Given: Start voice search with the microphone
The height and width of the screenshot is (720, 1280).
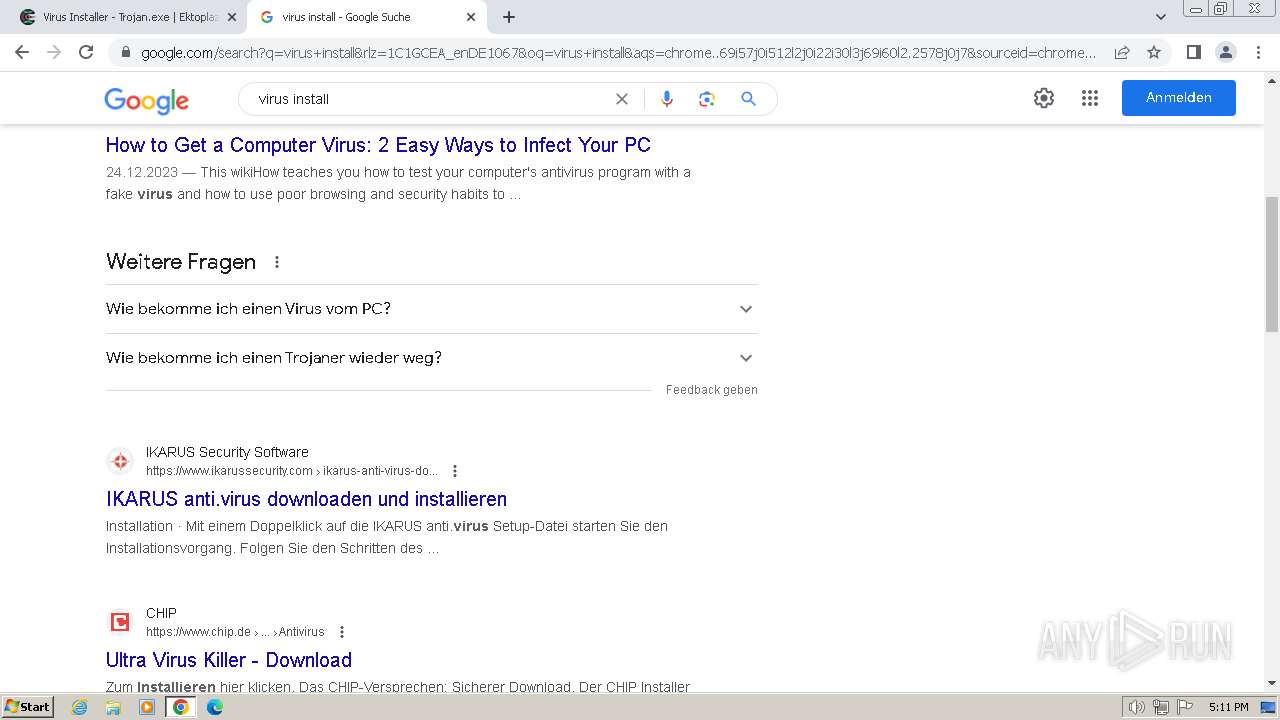Looking at the screenshot, I should click(667, 99).
